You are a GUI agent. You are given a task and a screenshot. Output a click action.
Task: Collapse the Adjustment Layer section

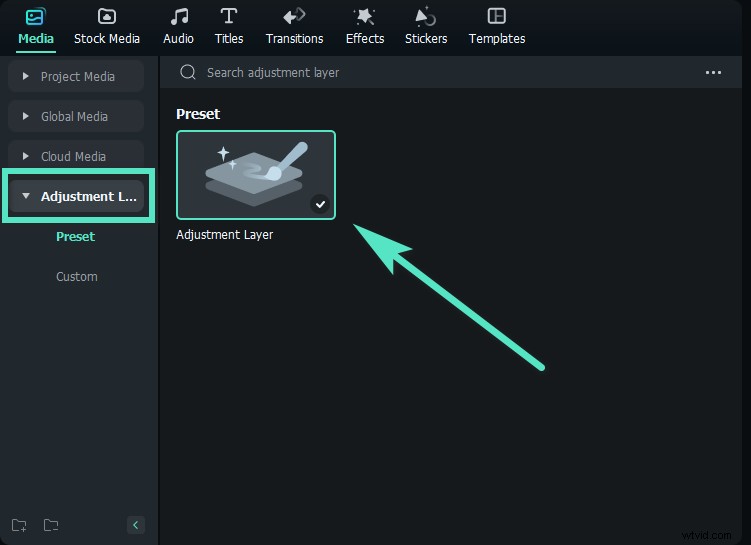coord(77,197)
